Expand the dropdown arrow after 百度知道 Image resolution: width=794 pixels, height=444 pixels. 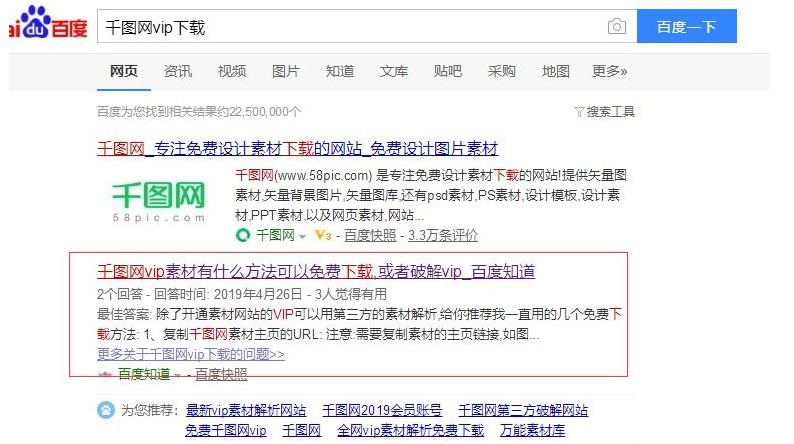click(x=177, y=375)
